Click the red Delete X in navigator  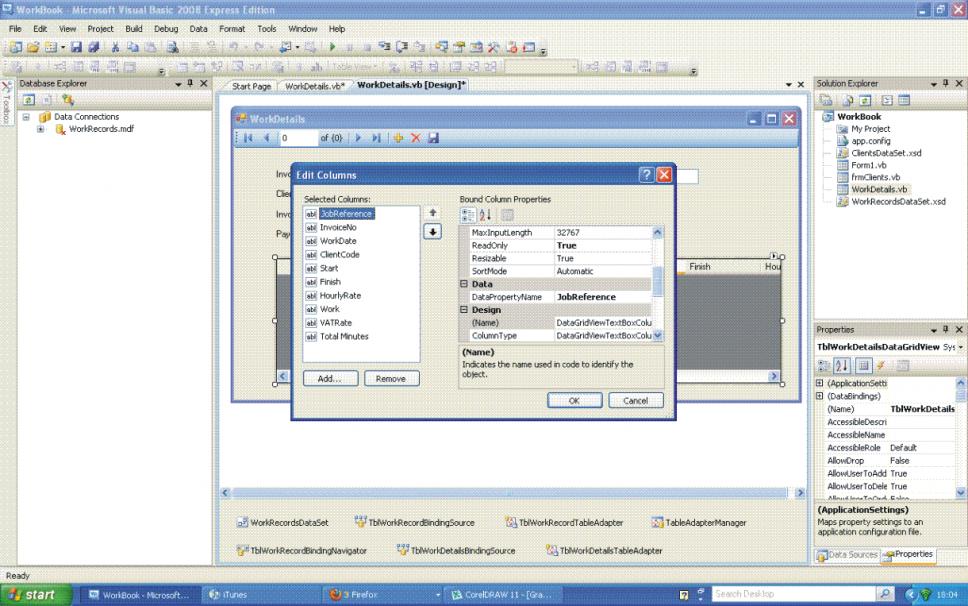coord(415,138)
